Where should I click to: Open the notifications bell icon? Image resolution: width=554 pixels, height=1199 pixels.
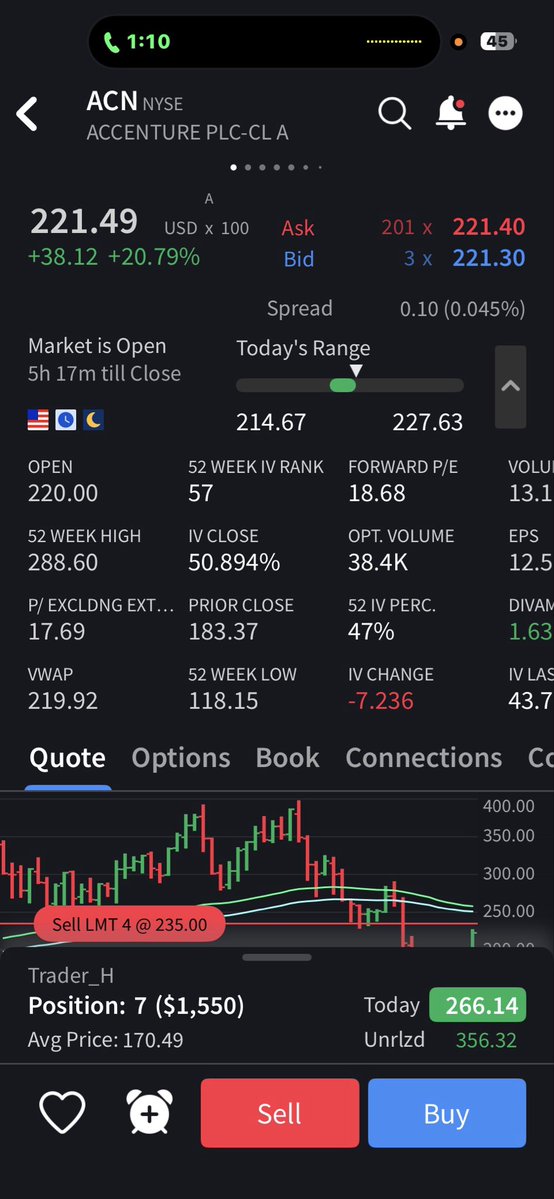click(451, 112)
